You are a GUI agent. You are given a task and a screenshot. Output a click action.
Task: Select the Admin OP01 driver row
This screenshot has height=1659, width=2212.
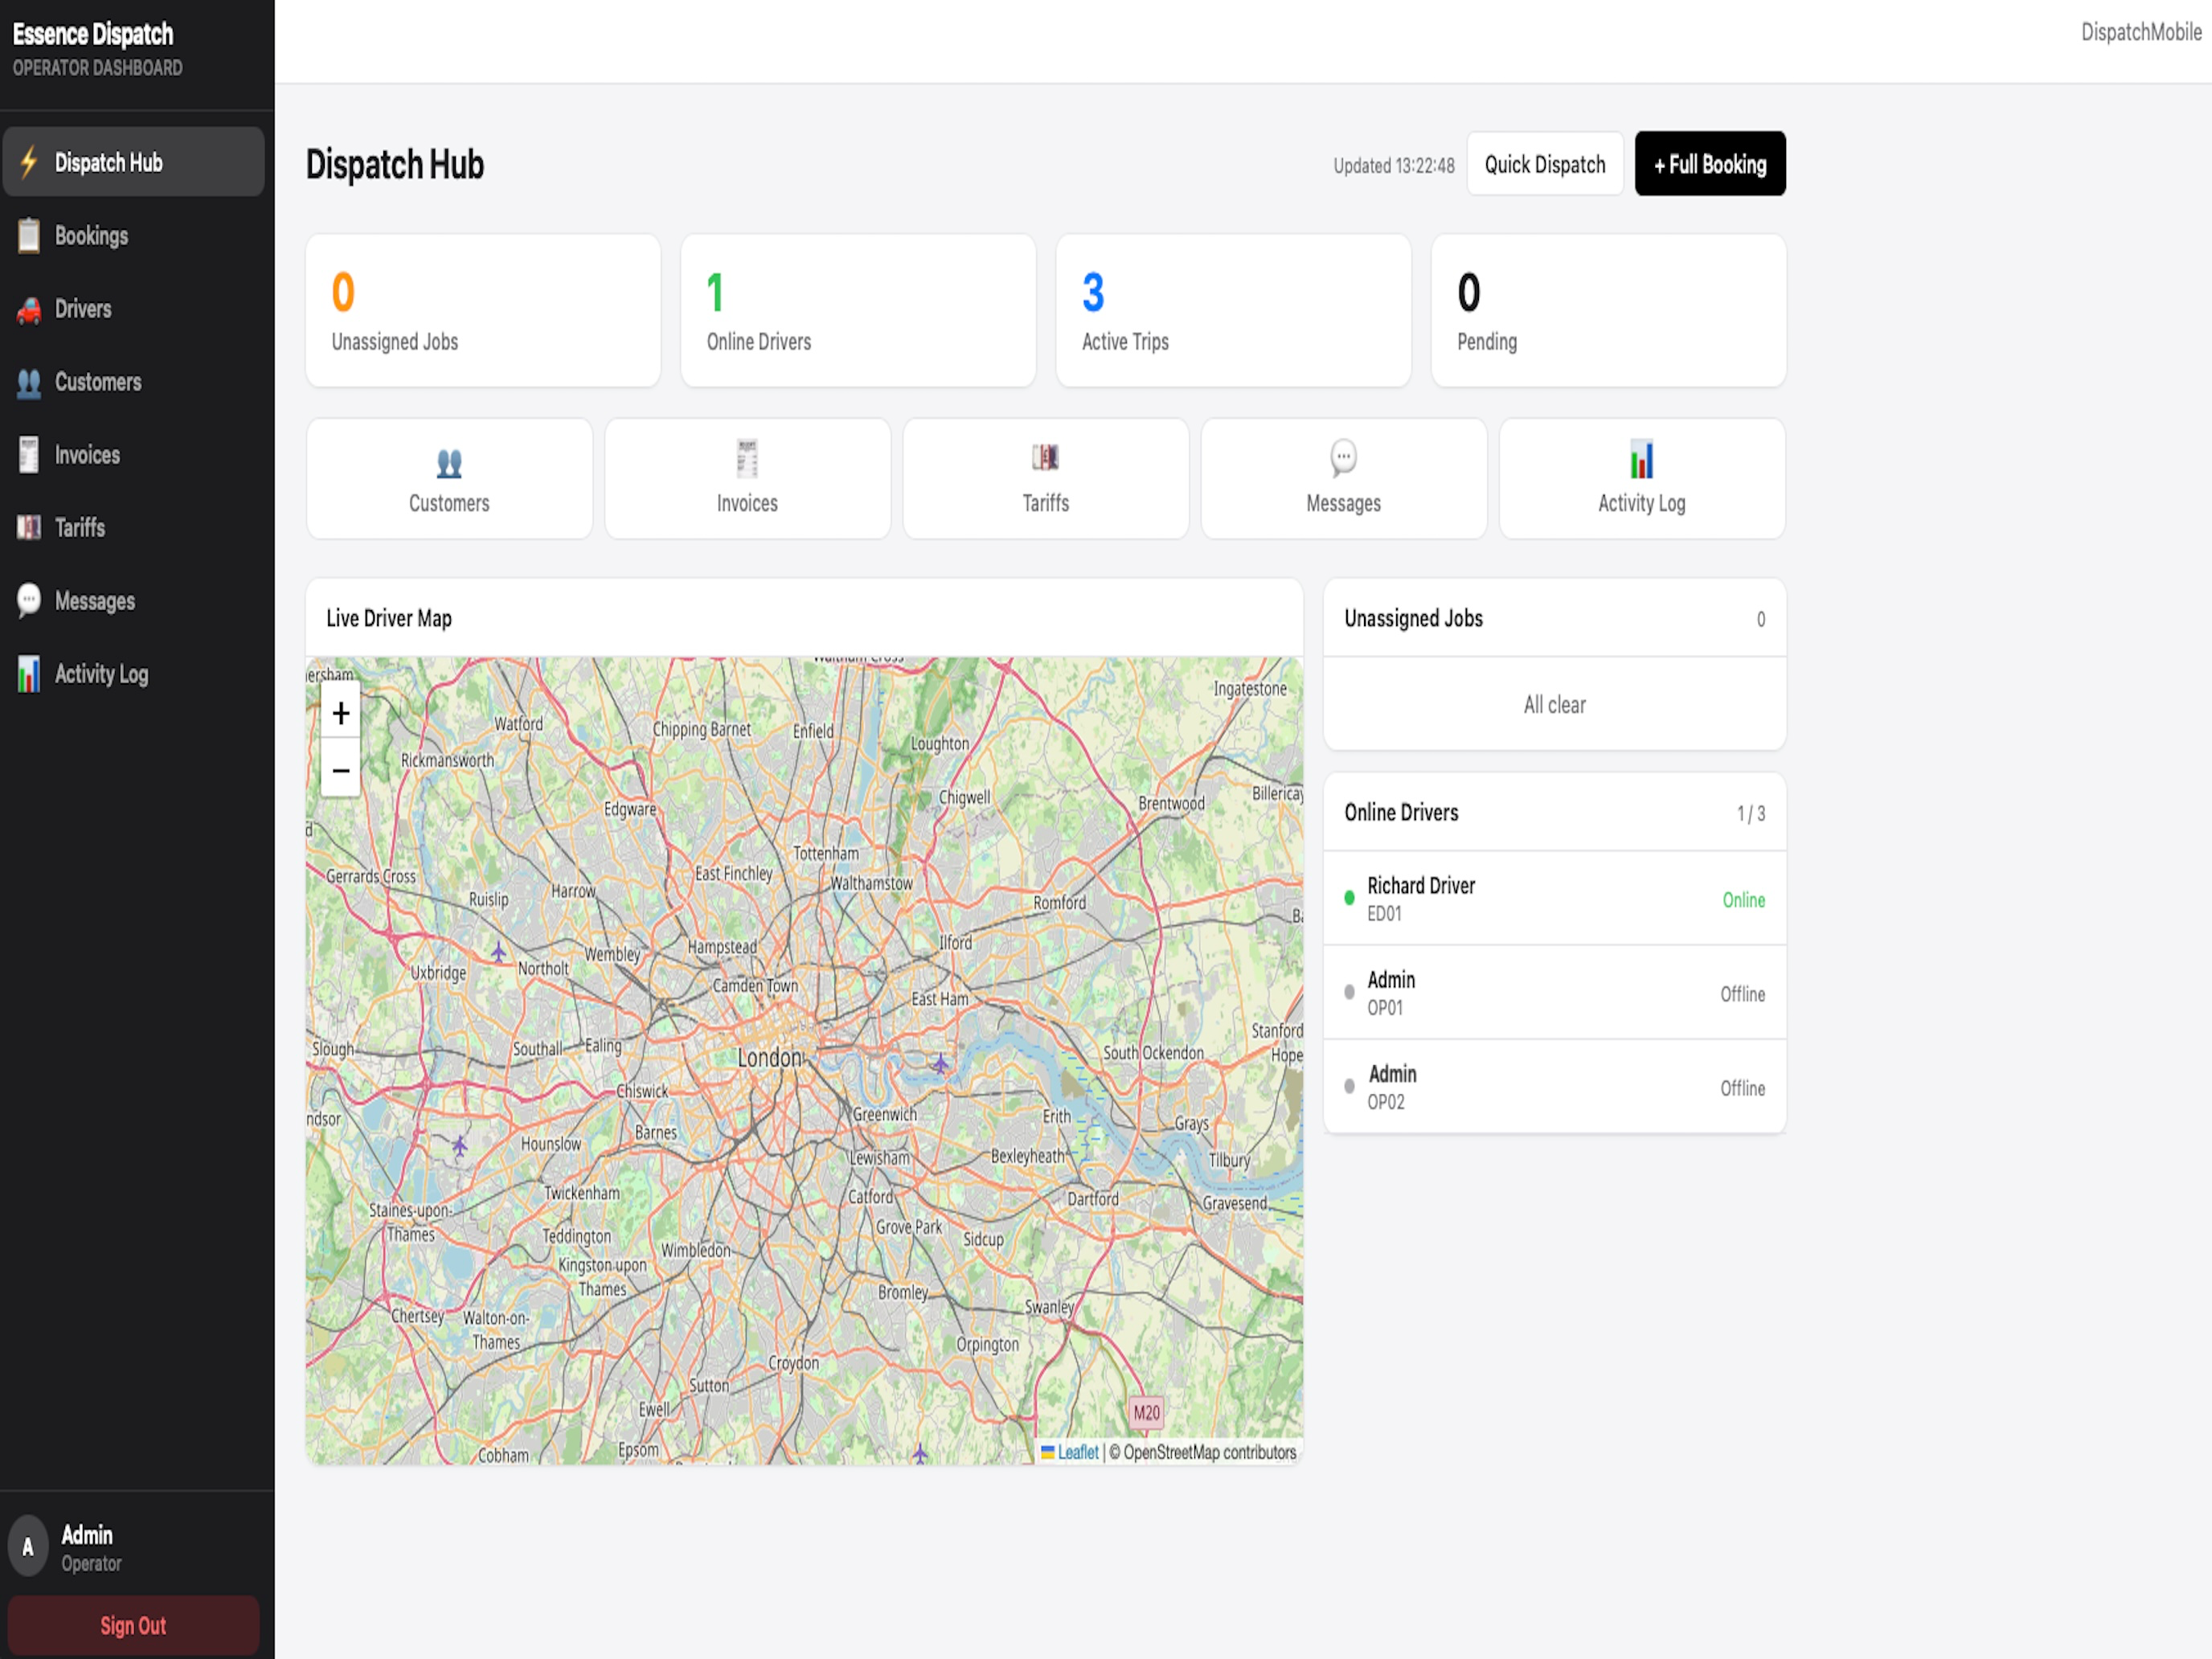[1554, 993]
